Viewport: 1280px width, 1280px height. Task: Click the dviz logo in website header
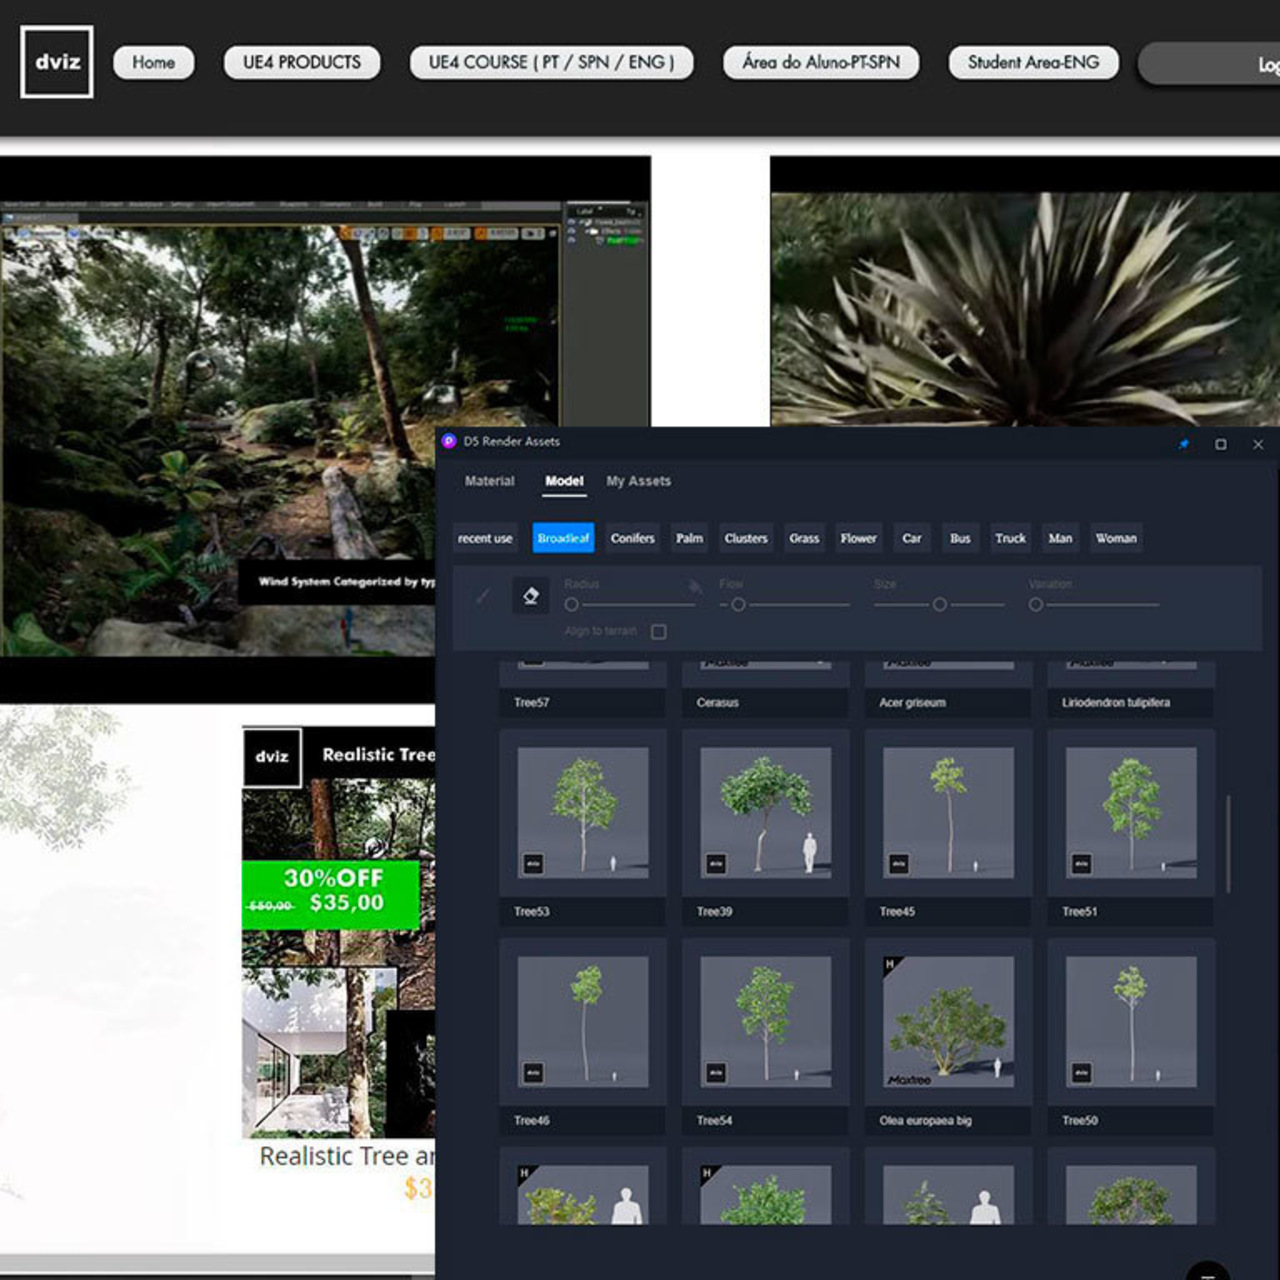(57, 62)
